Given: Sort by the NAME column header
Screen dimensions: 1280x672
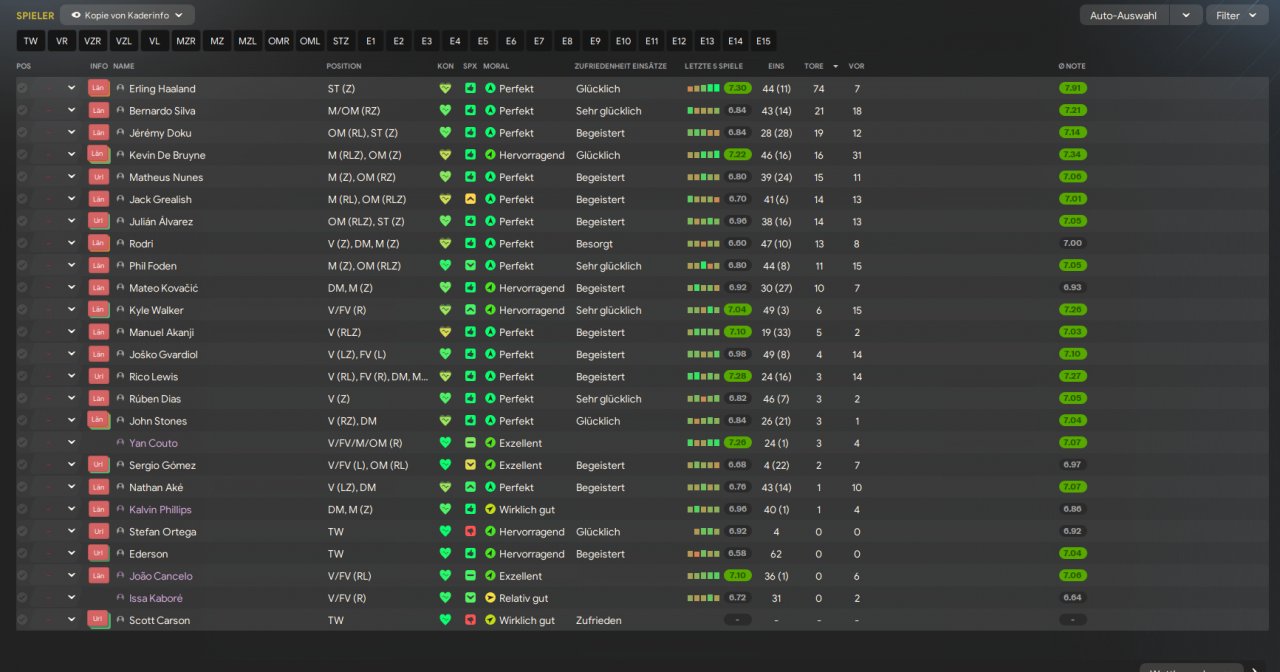Looking at the screenshot, I should click(x=124, y=66).
